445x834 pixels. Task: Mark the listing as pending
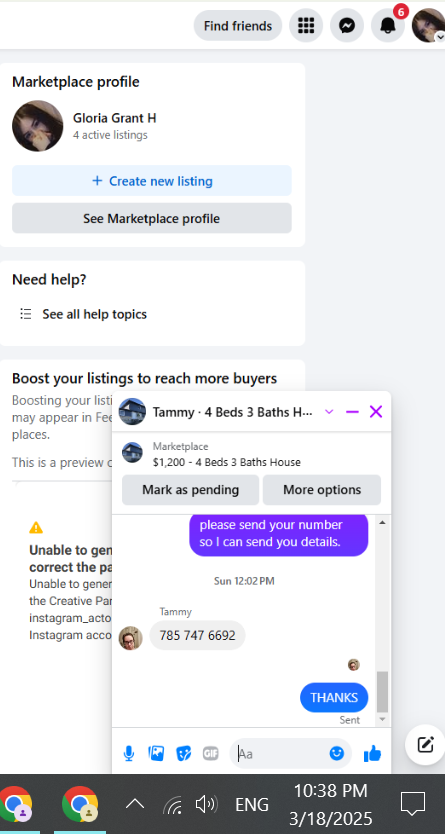tap(190, 490)
